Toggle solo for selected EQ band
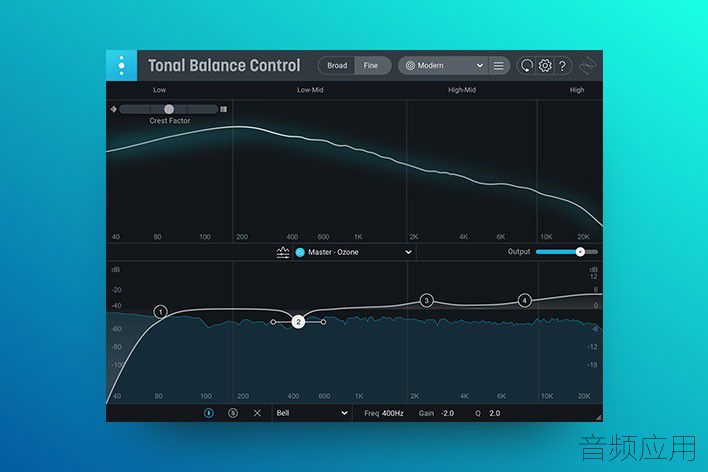The width and height of the screenshot is (708, 472). point(233,413)
